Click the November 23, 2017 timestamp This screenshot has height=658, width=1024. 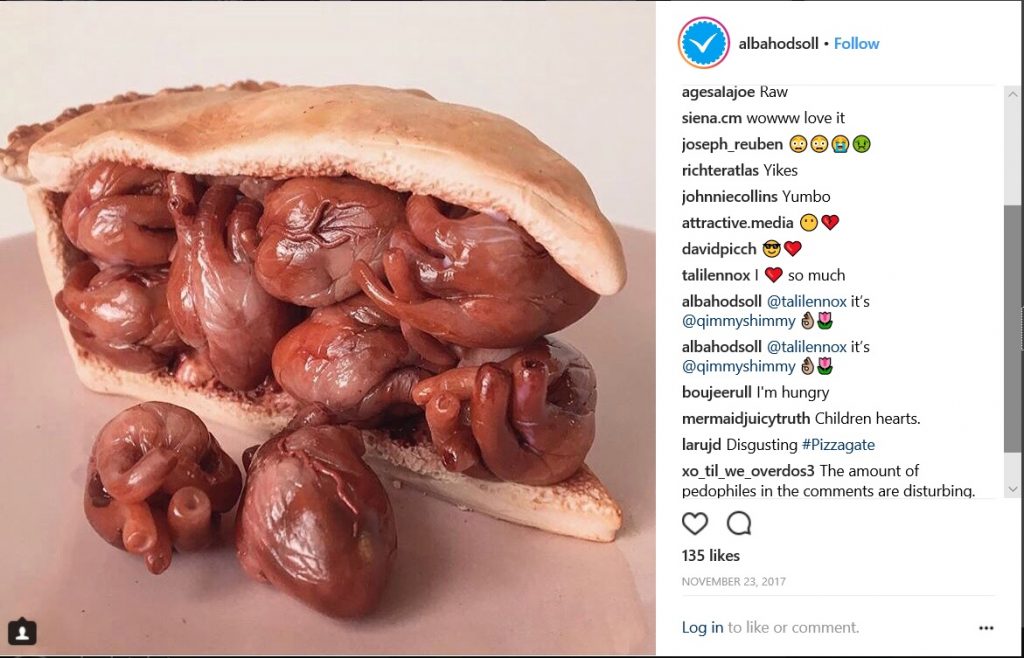(733, 582)
